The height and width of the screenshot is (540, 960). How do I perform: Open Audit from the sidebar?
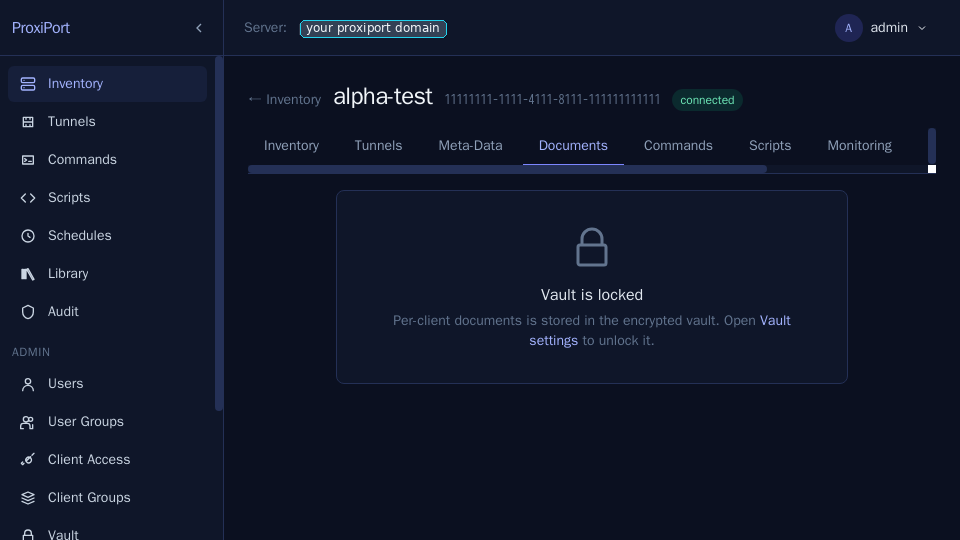pyautogui.click(x=107, y=312)
